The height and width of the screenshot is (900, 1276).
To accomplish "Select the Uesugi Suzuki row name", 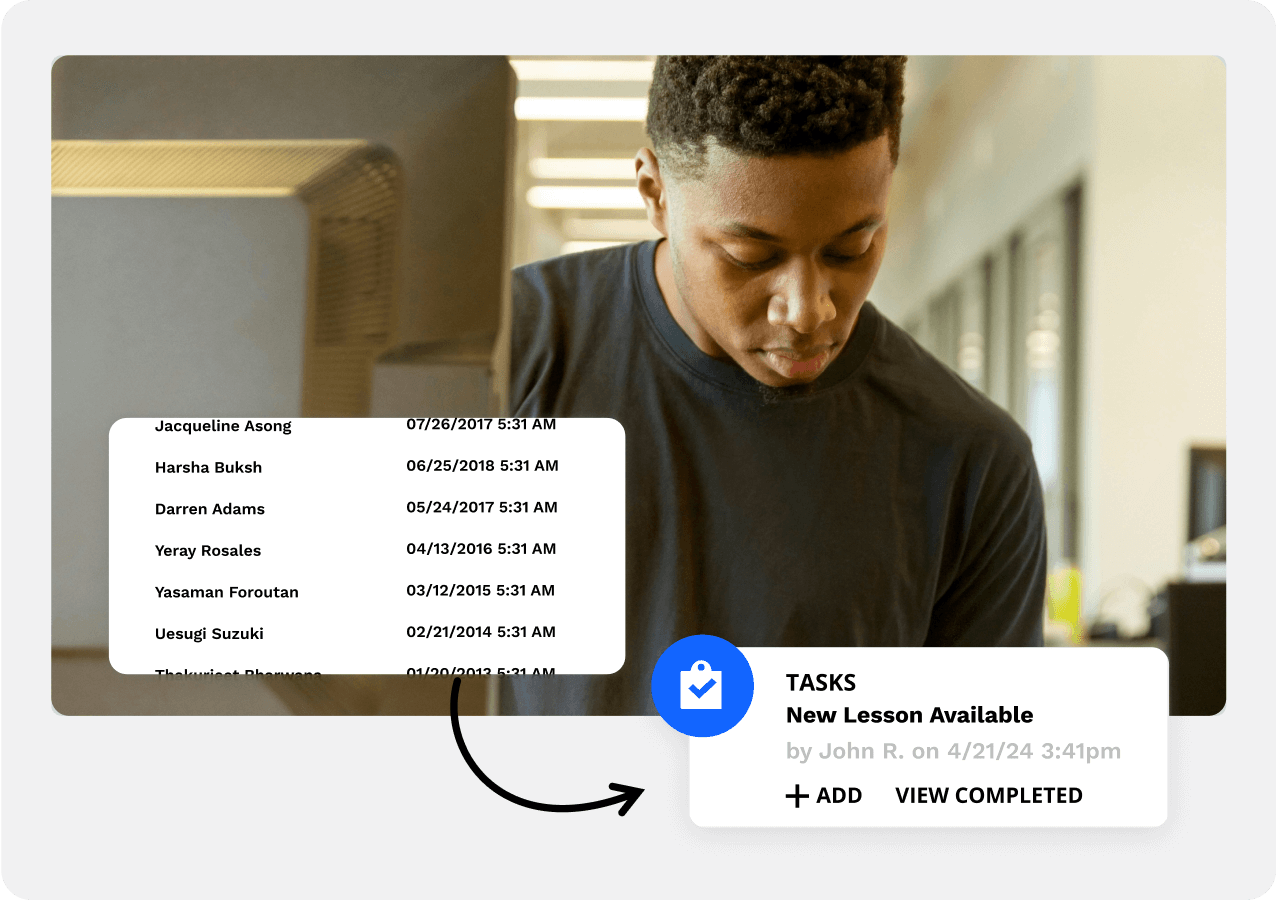I will [x=209, y=634].
